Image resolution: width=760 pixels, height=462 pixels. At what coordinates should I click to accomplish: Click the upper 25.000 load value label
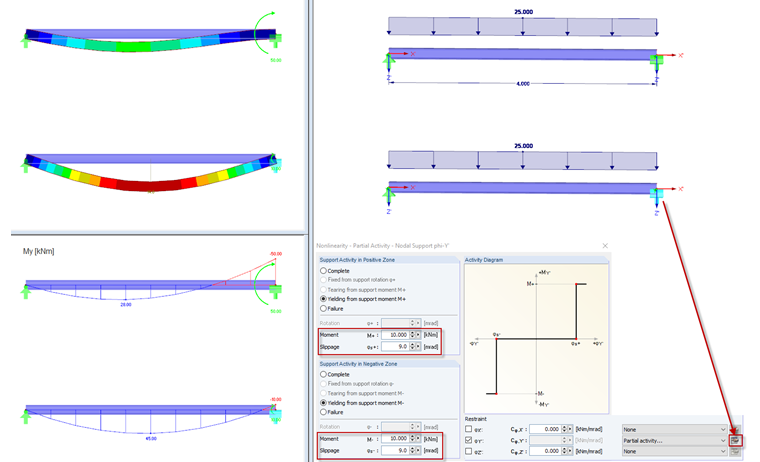click(523, 12)
